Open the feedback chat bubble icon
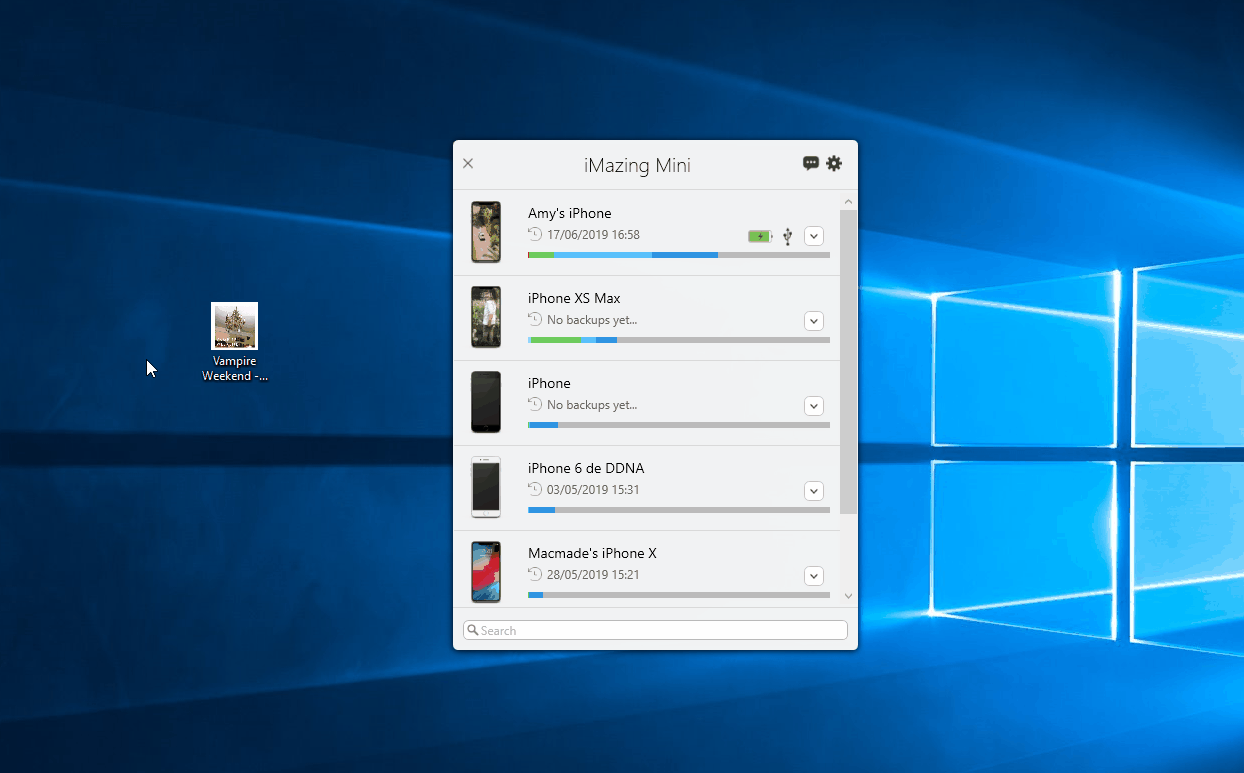 point(810,163)
